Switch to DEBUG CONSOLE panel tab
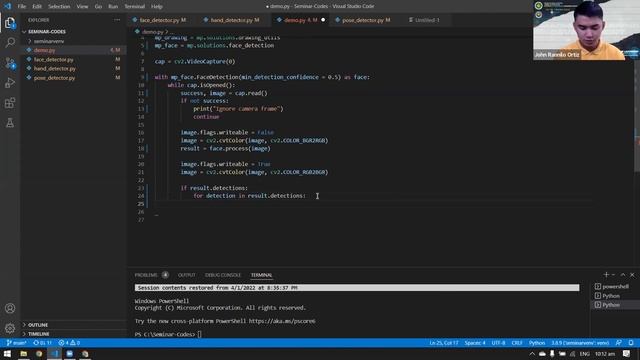 point(223,275)
